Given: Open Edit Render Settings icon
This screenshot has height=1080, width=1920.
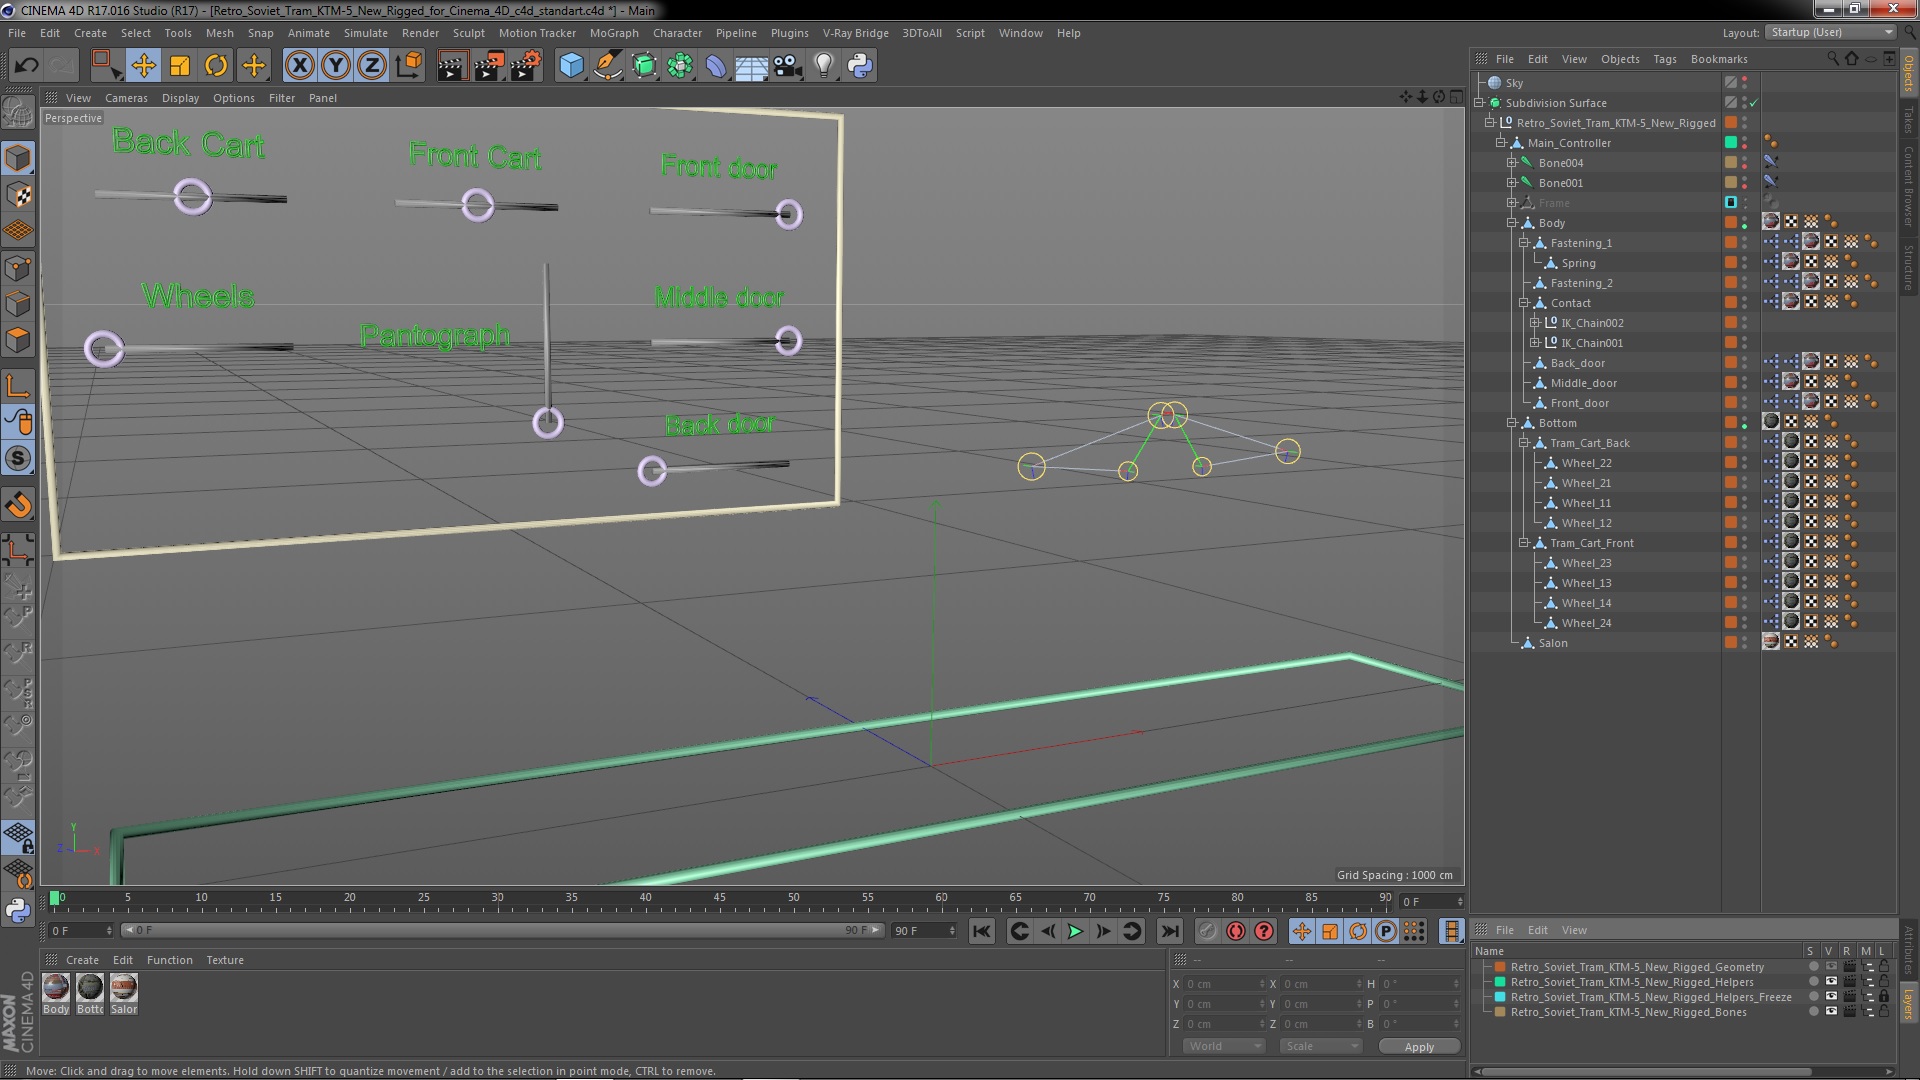Looking at the screenshot, I should (526, 66).
